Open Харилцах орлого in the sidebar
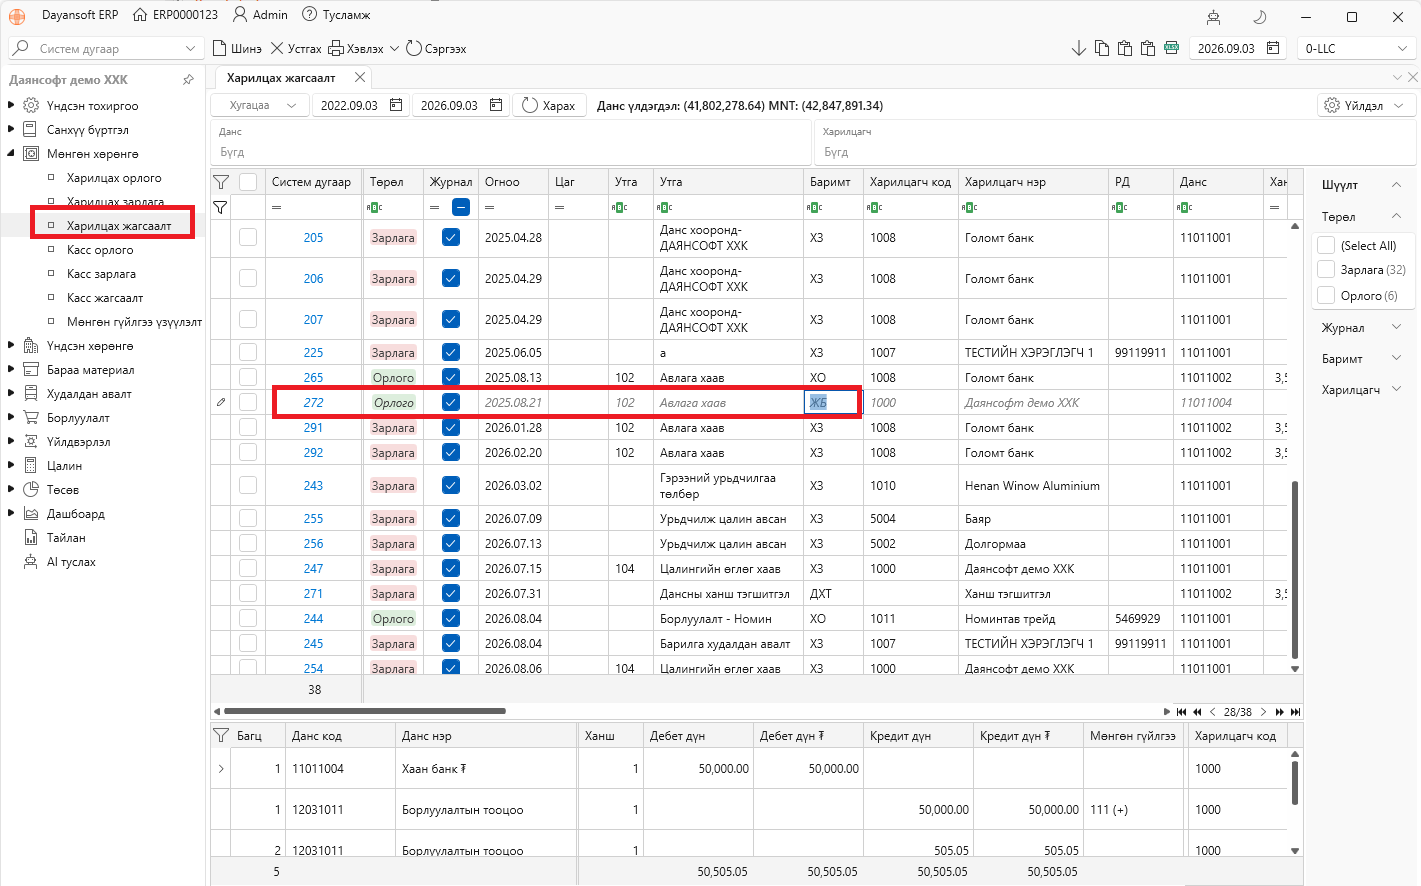Image resolution: width=1421 pixels, height=886 pixels. pos(114,178)
